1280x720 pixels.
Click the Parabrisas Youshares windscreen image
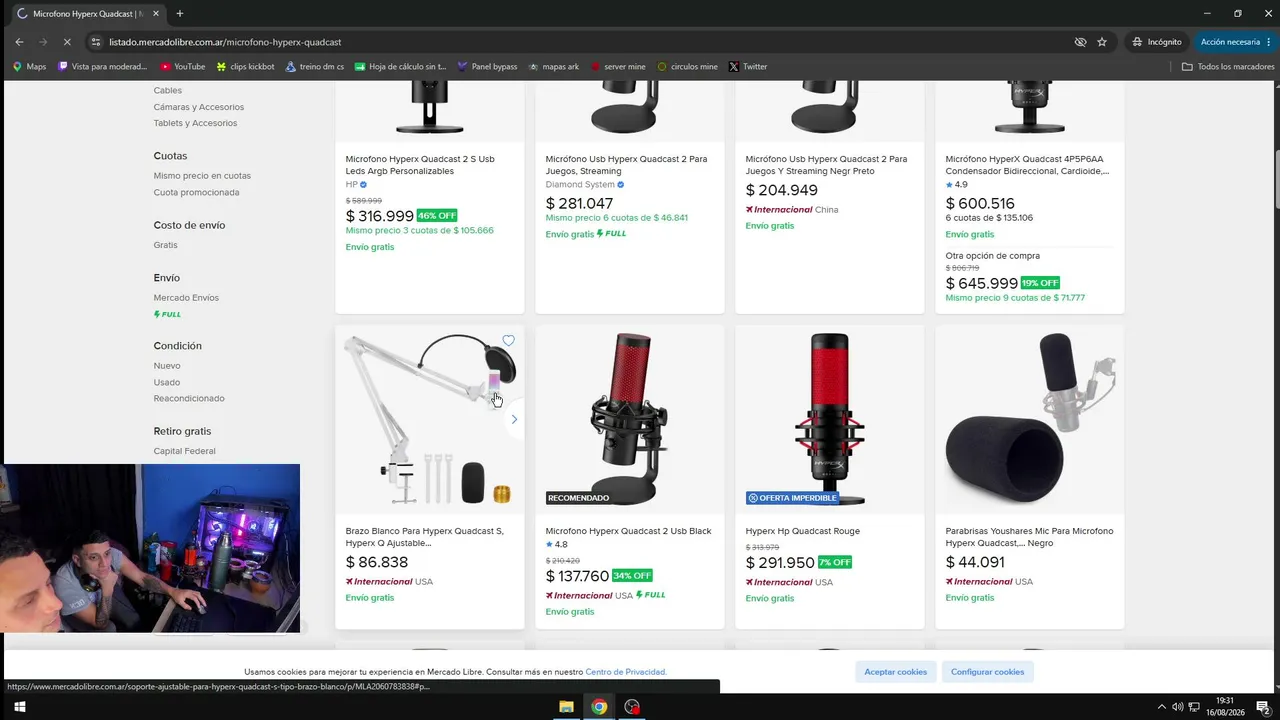1030,419
